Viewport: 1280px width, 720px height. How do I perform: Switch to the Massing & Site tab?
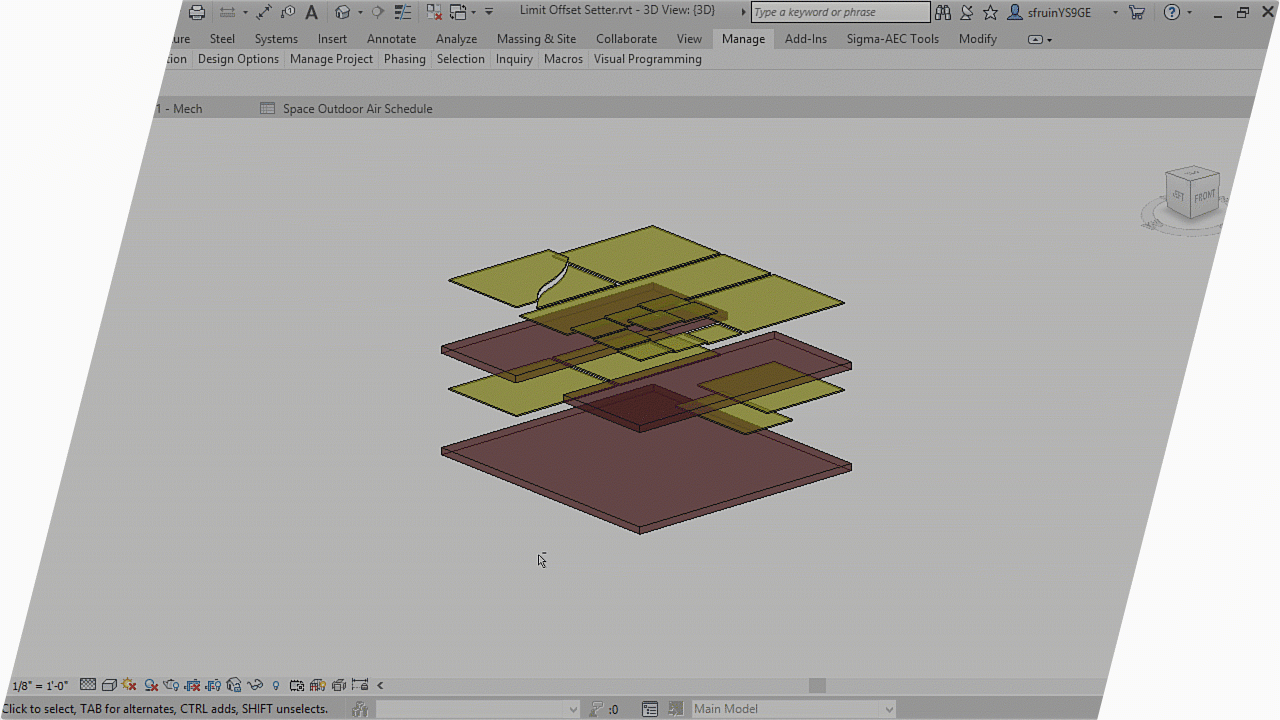click(x=536, y=39)
